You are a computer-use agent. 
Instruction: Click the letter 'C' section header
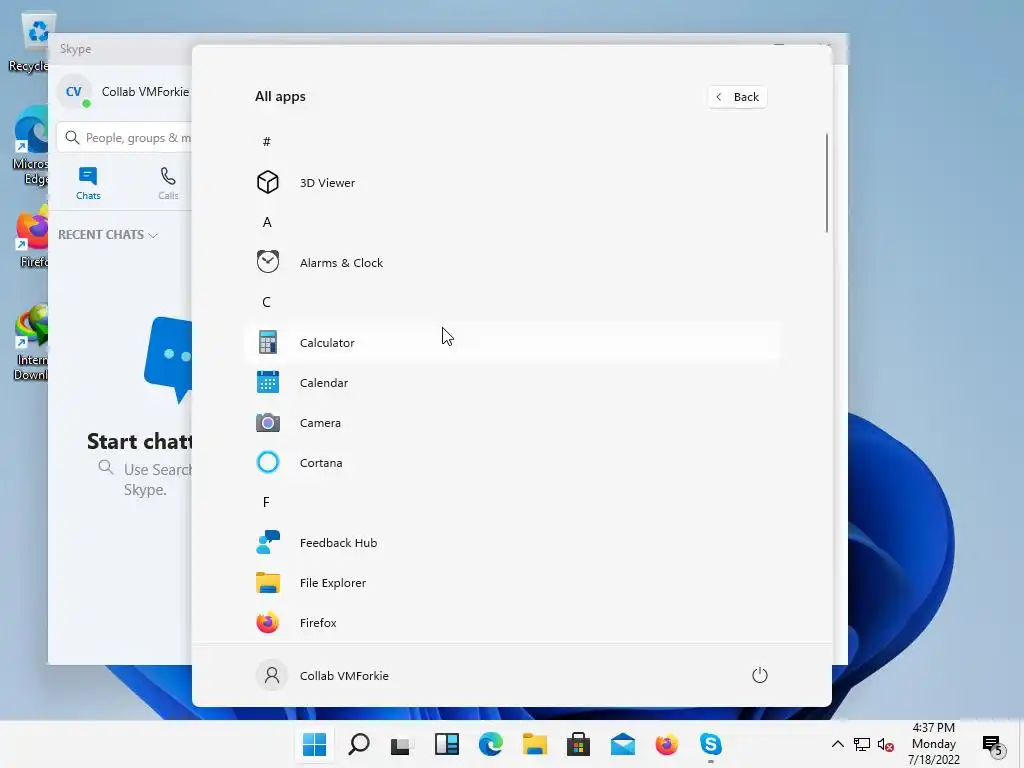pos(266,302)
